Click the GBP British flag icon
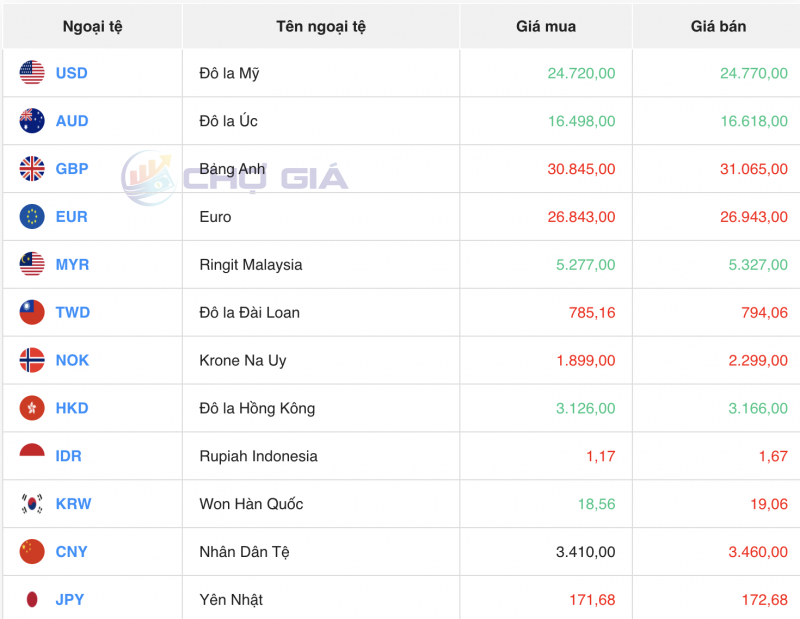Image resolution: width=800 pixels, height=619 pixels. click(30, 168)
